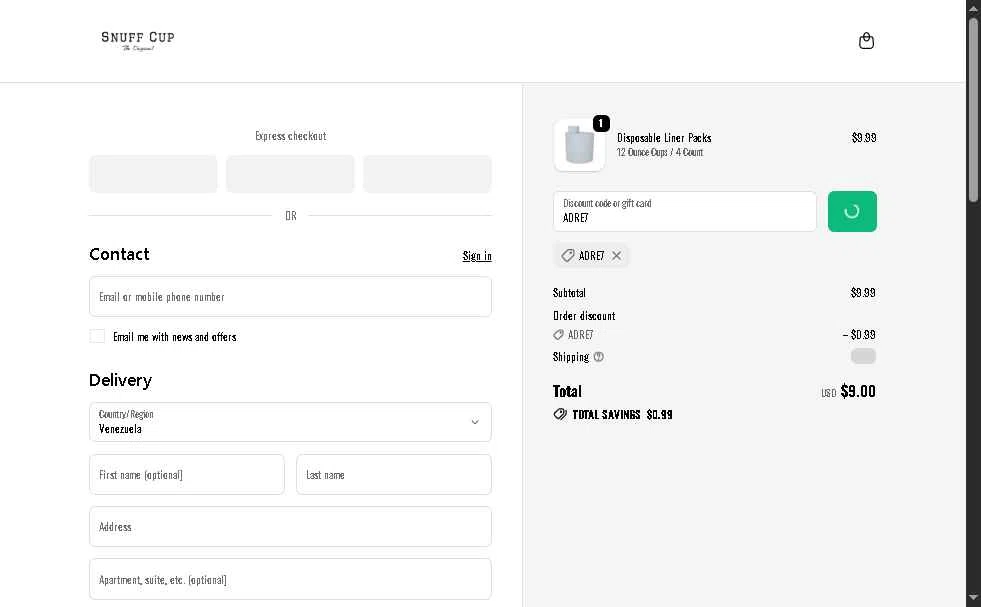The height and width of the screenshot is (607, 981).
Task: Focus the Last name field
Action: point(394,474)
